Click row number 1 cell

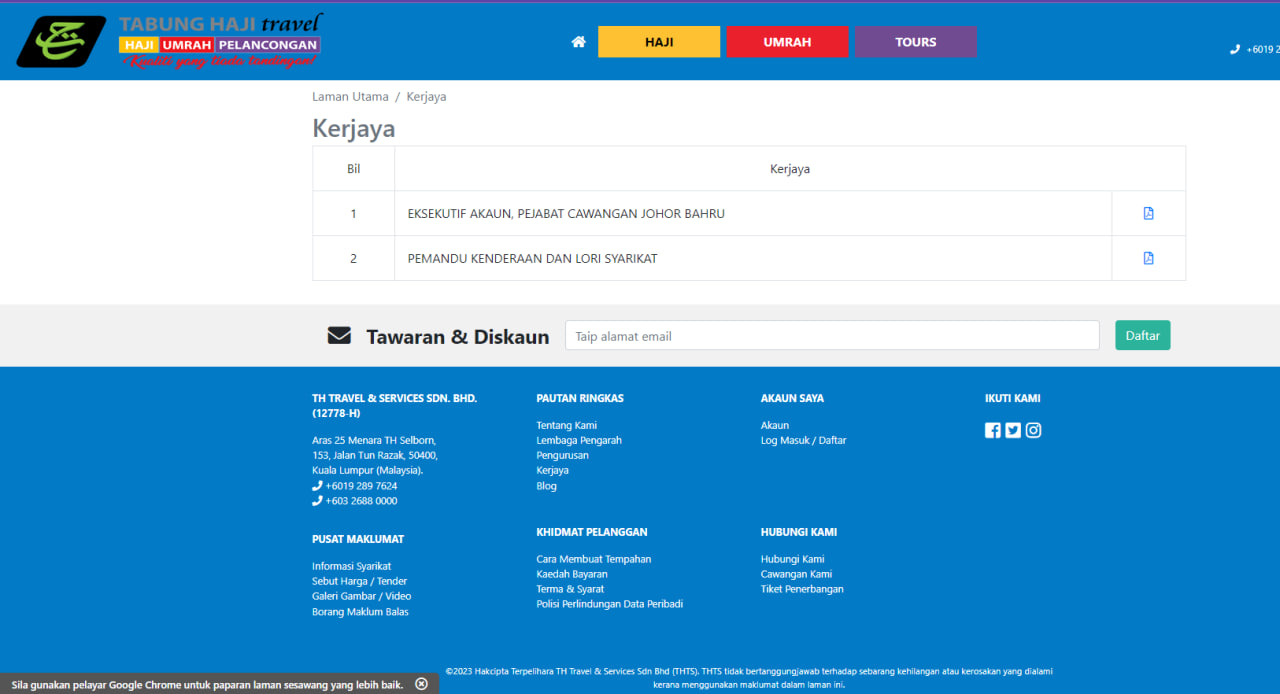pos(353,213)
